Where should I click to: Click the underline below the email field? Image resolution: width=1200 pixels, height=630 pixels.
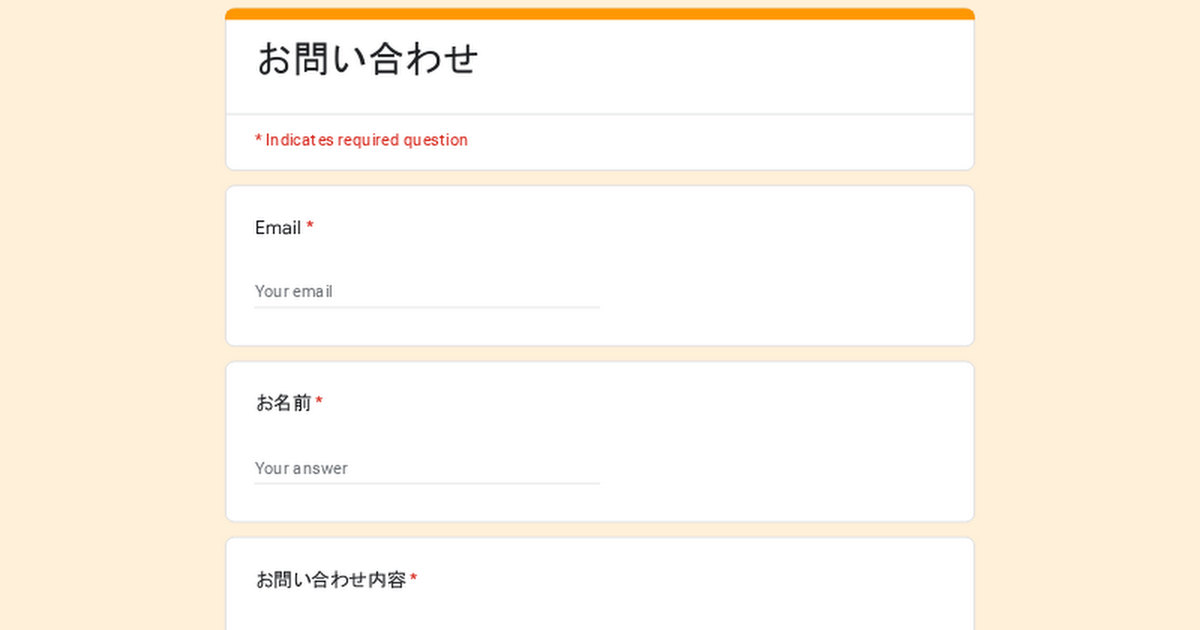(x=427, y=307)
